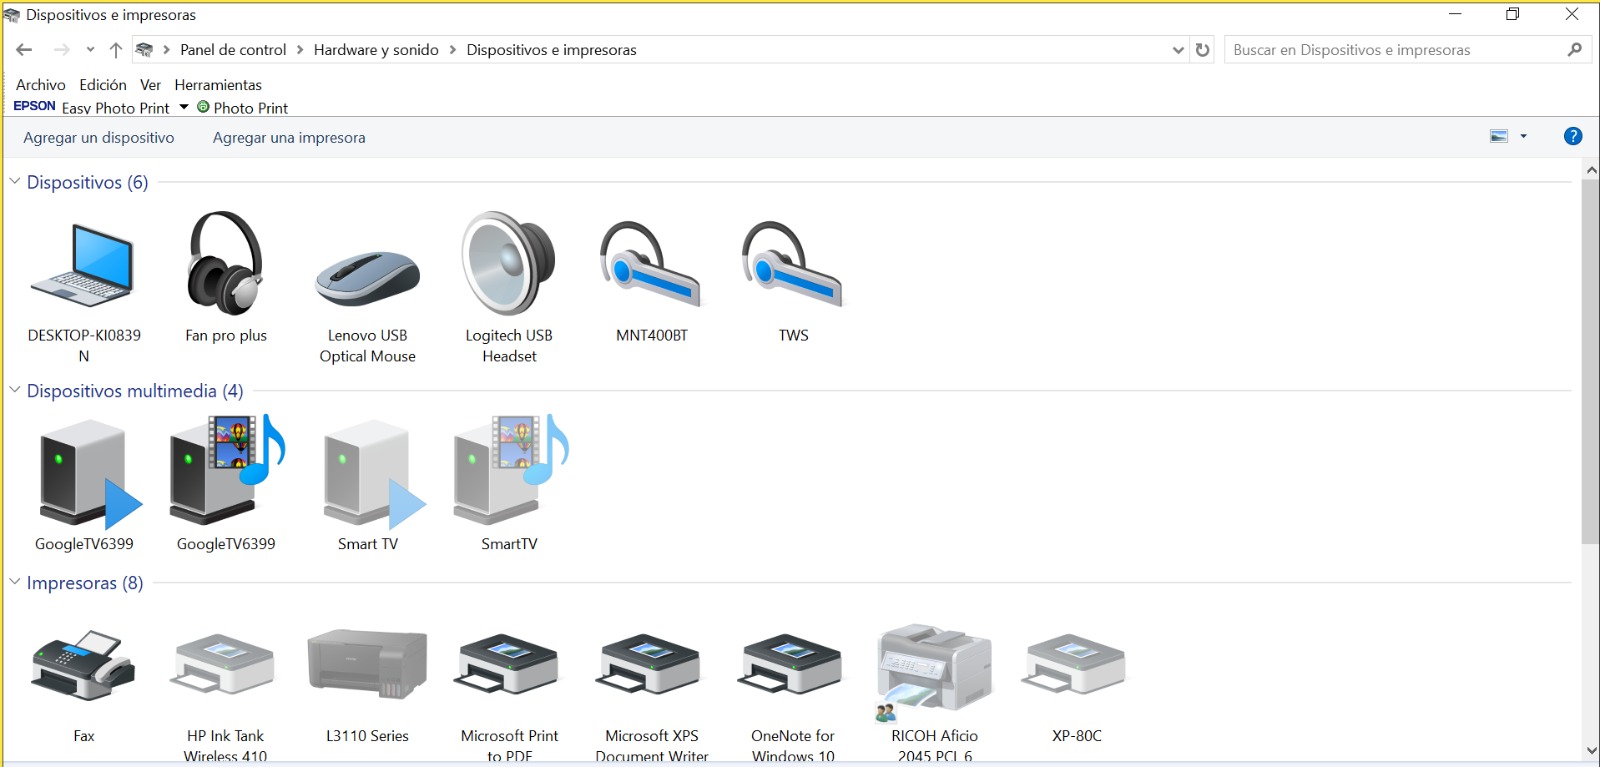This screenshot has height=767, width=1600.
Task: Select the Fax printer icon
Action: (84, 665)
